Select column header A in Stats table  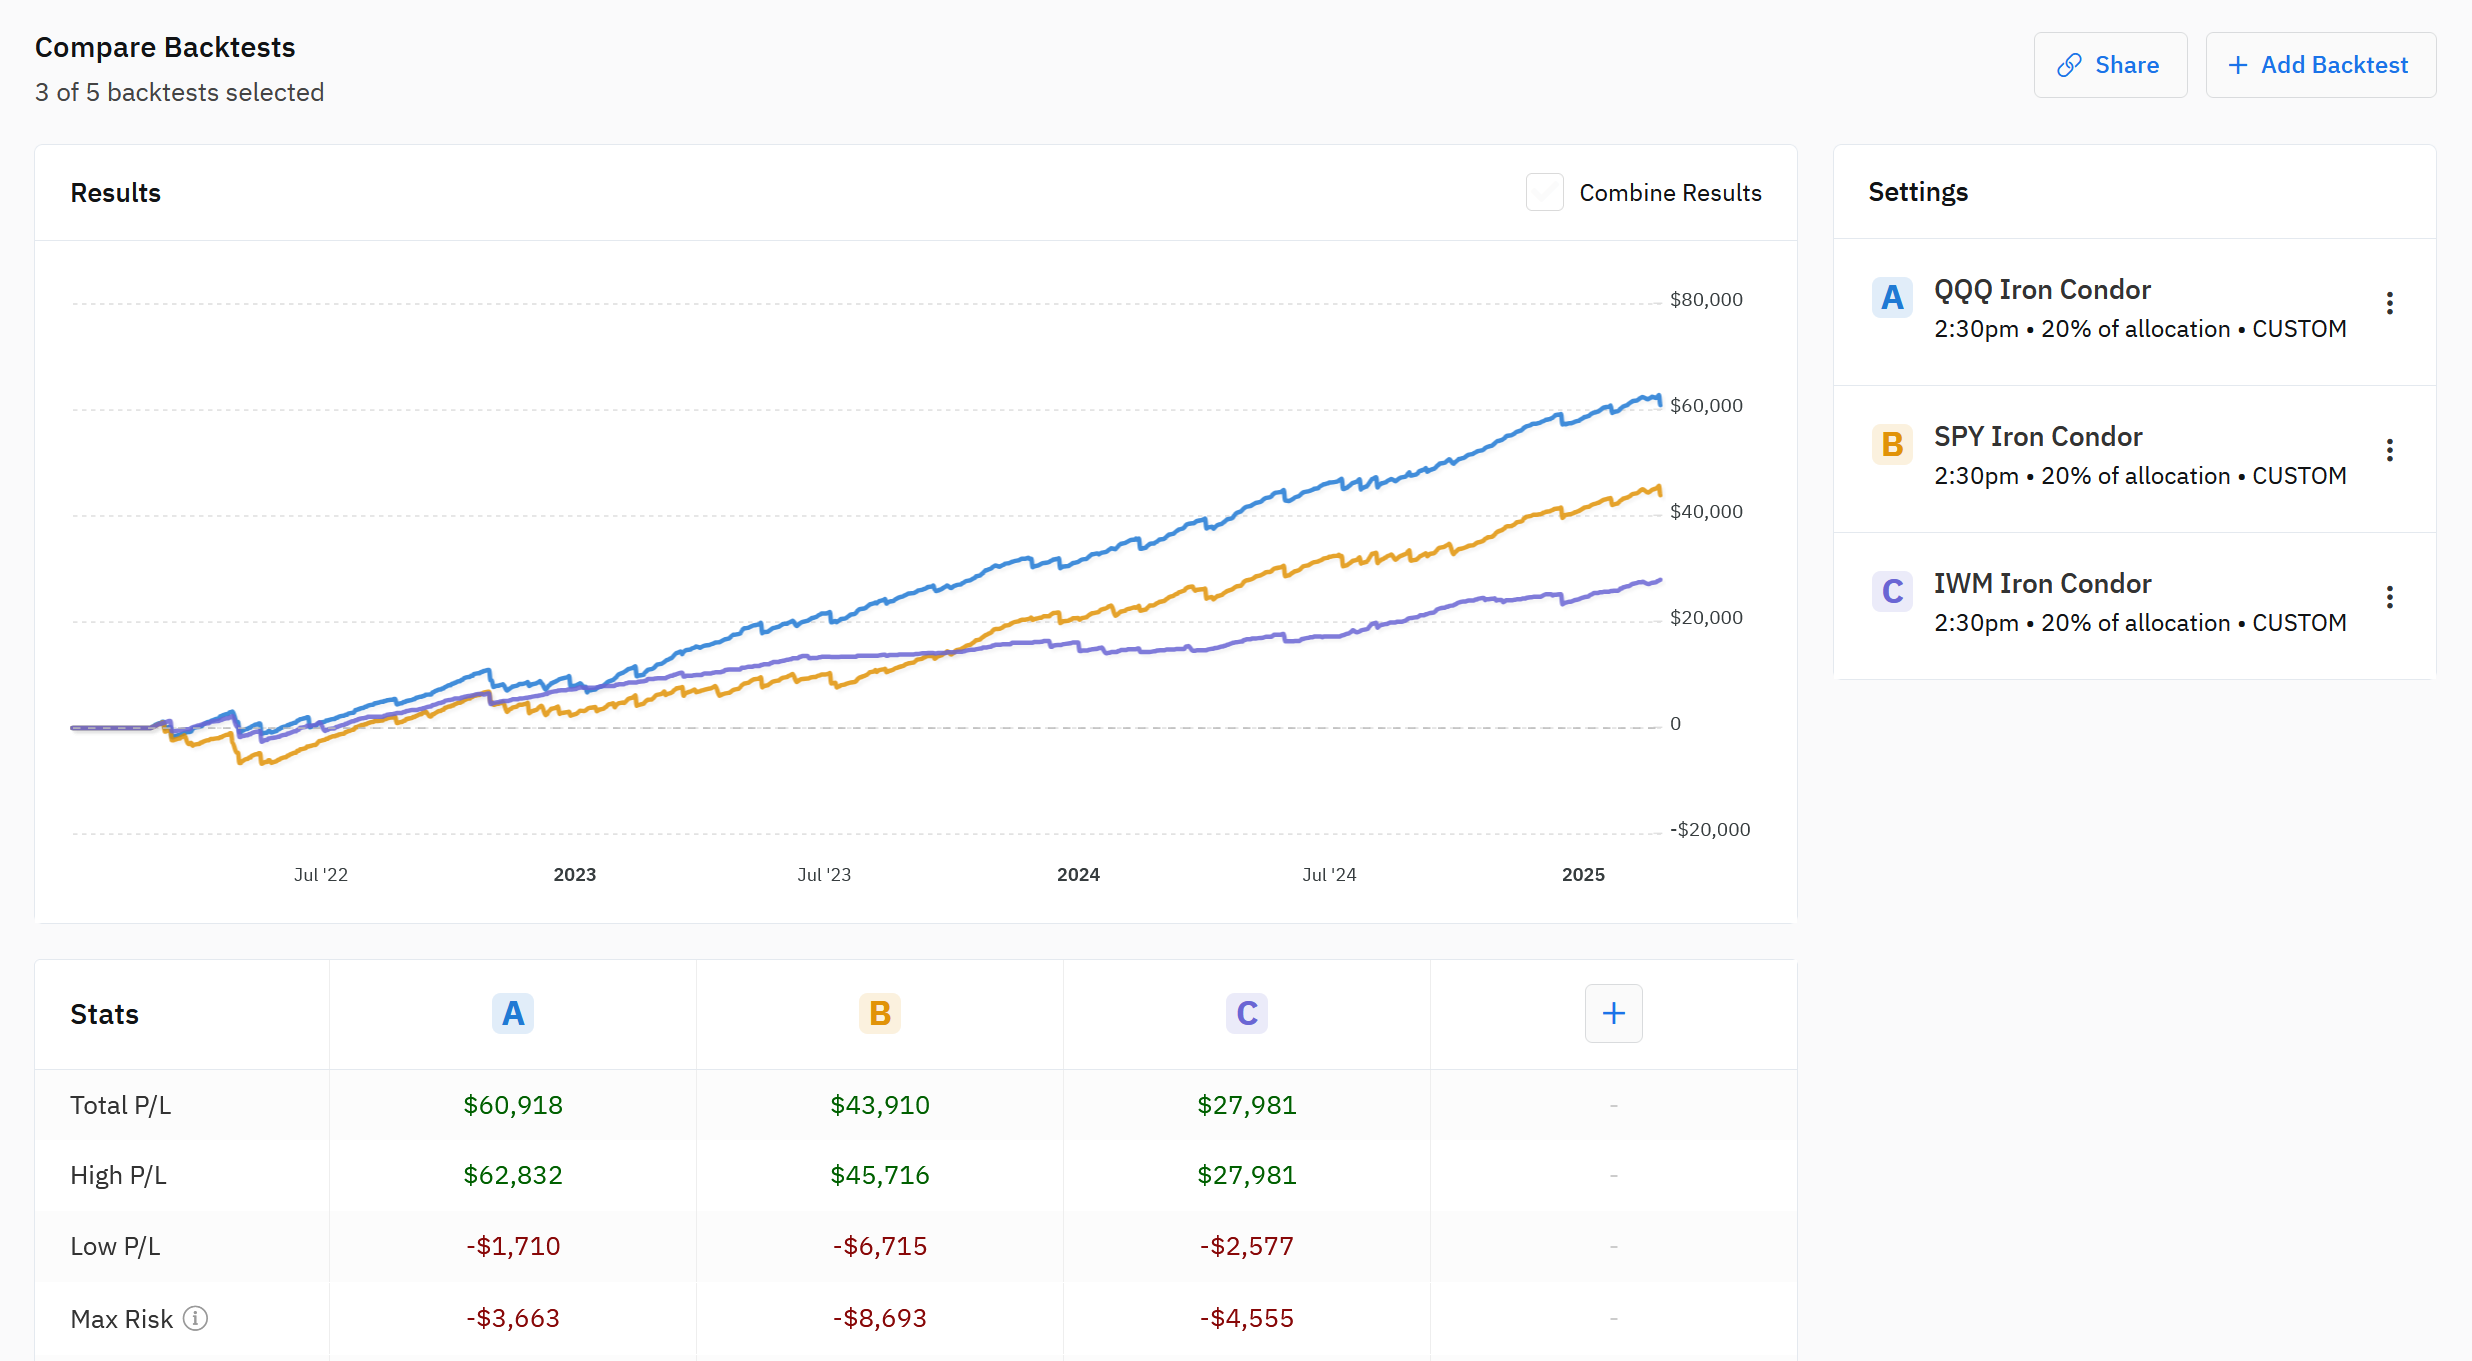[512, 1013]
